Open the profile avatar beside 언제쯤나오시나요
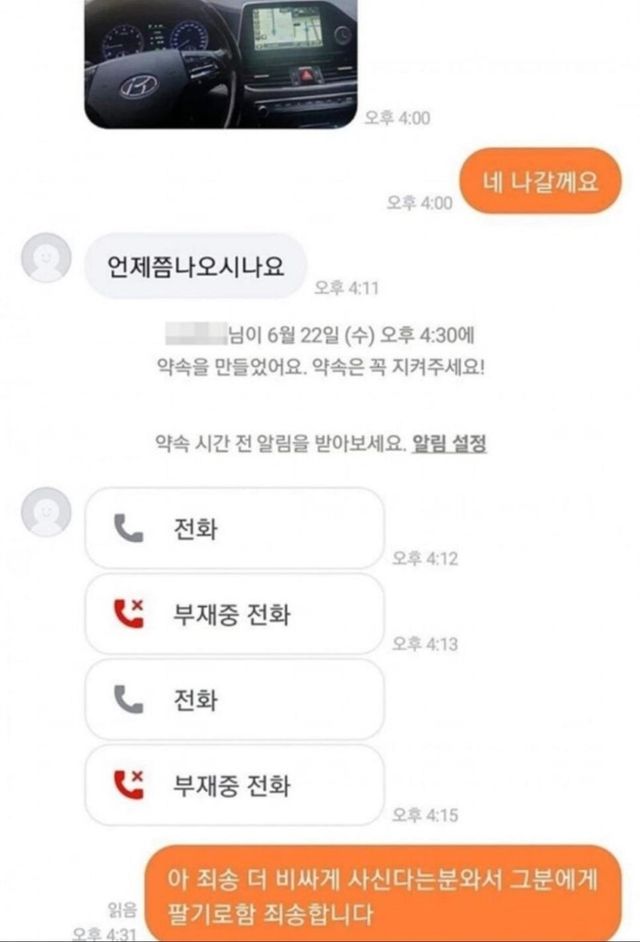Screen dimensions: 640x942 [46, 258]
